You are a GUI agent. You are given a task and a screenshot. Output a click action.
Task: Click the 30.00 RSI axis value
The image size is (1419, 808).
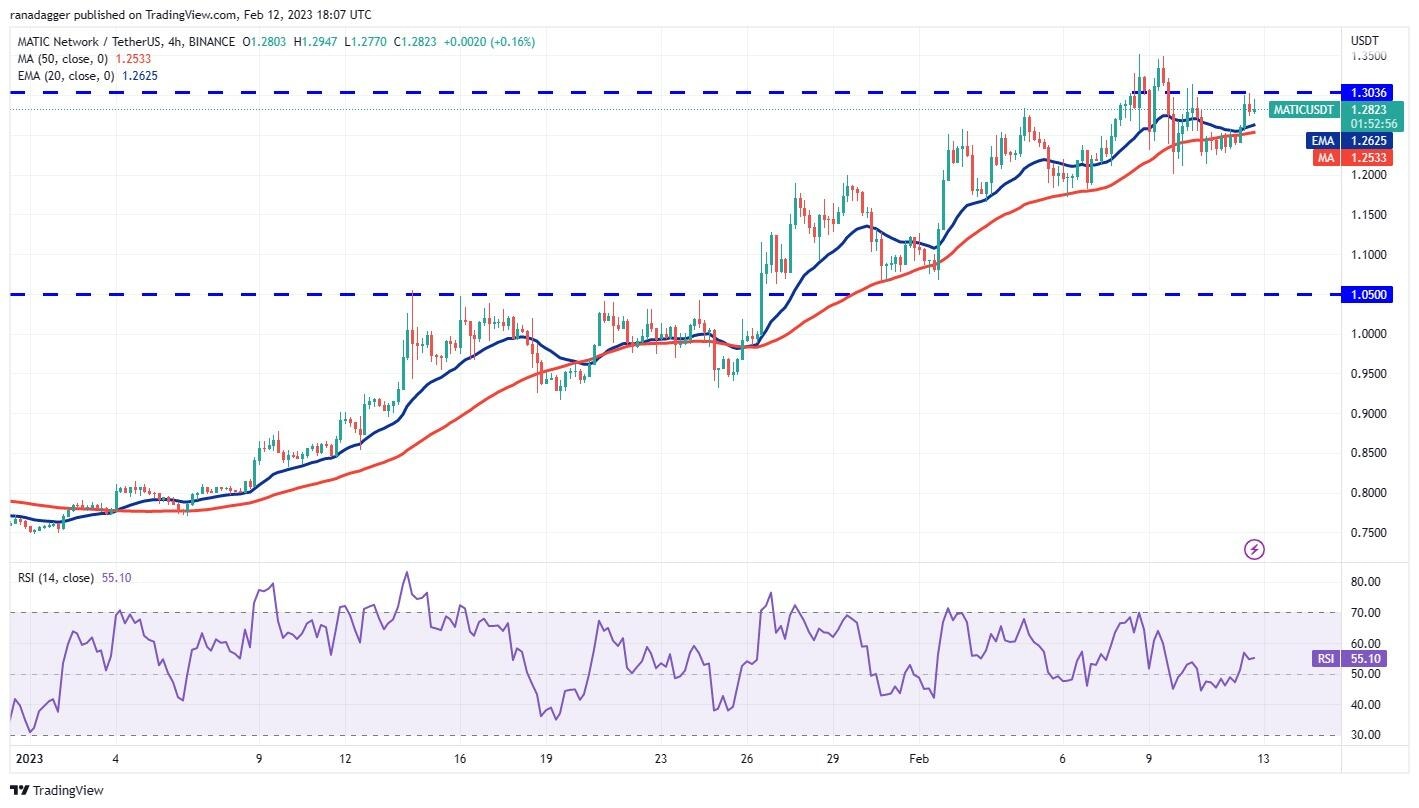1368,735
